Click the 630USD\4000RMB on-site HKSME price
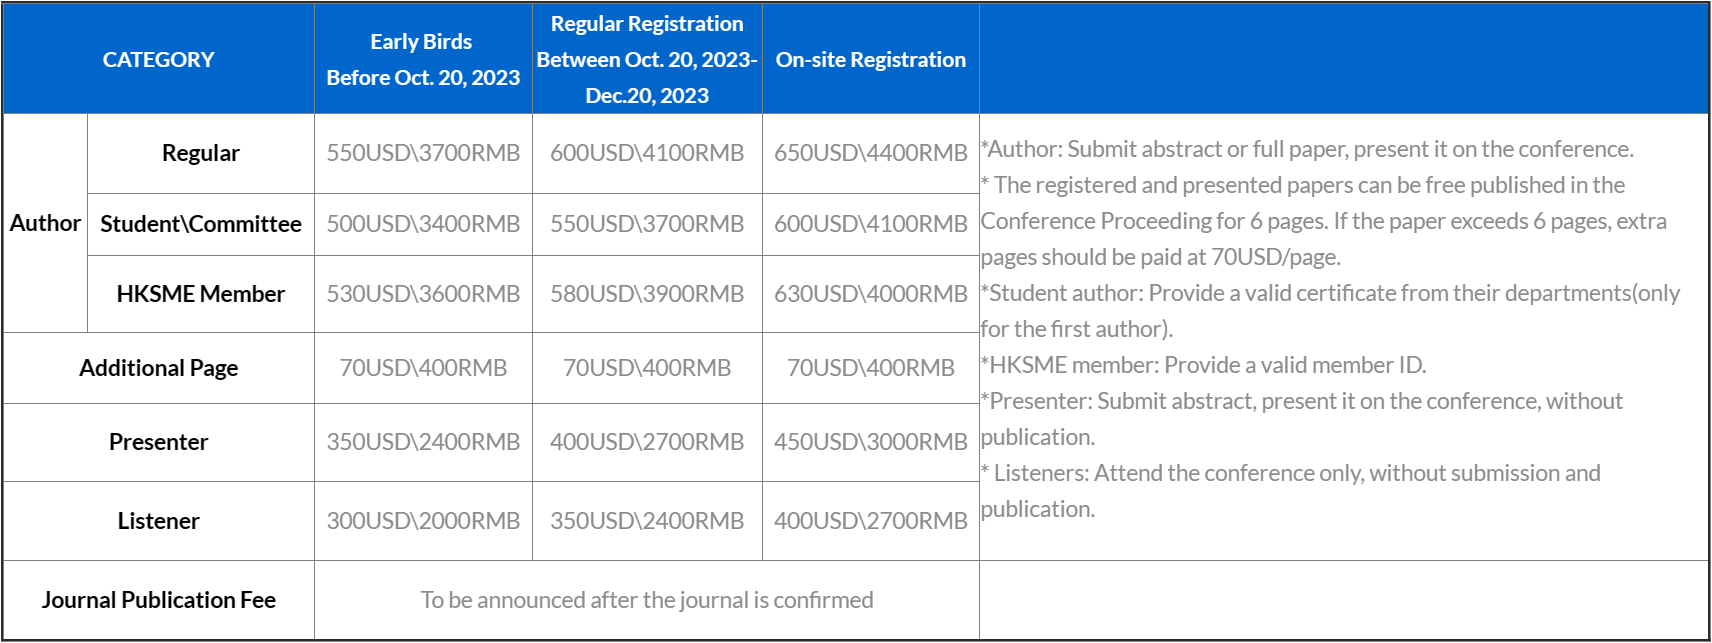 click(870, 294)
